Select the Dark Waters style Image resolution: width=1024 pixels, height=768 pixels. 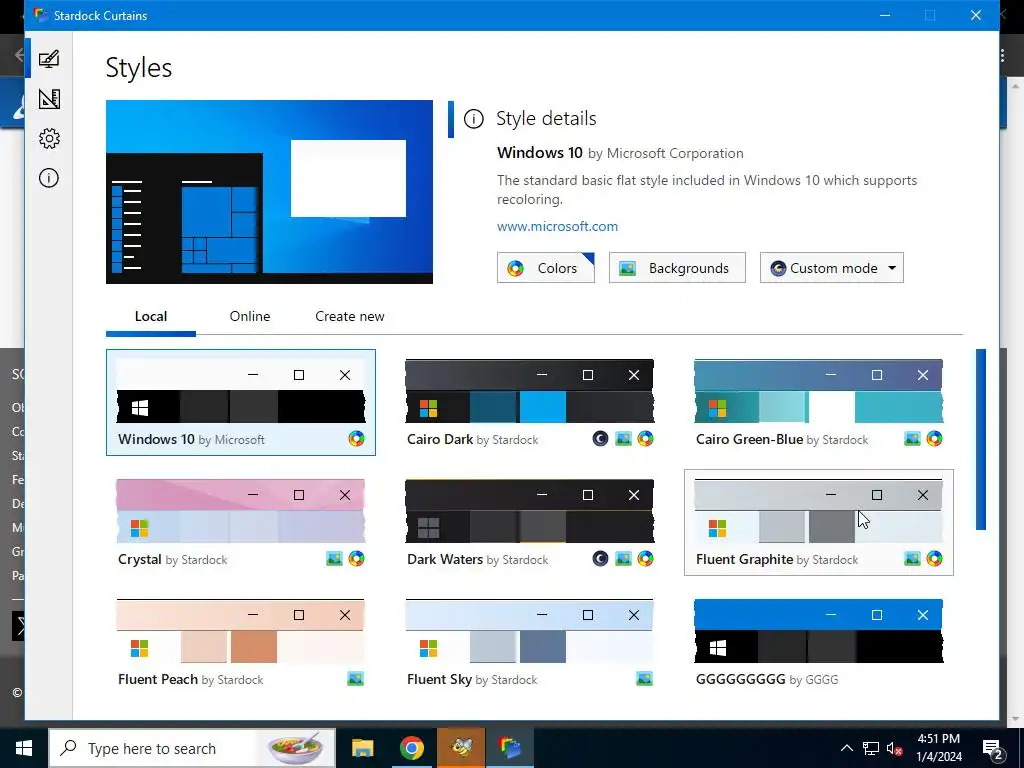[x=530, y=522]
